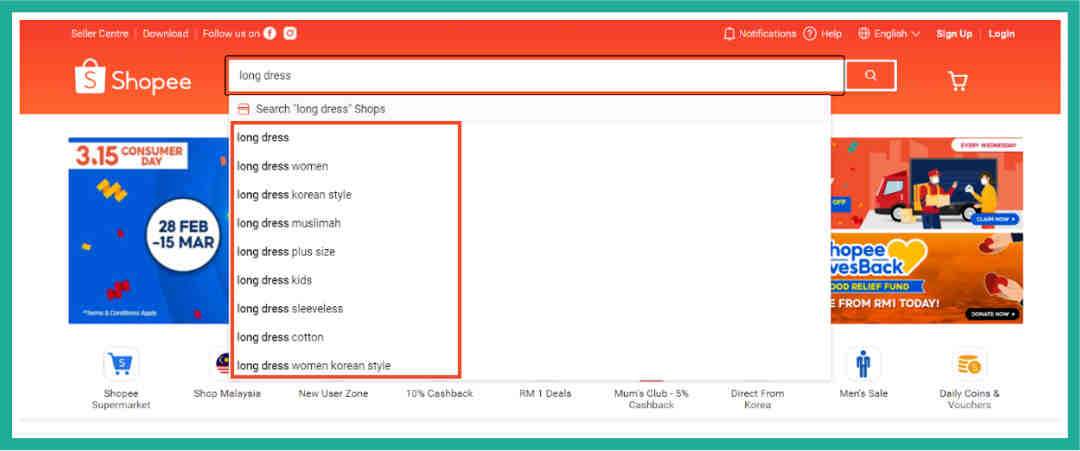1080x451 pixels.
Task: Open Shop Malaysia category
Action: (227, 394)
